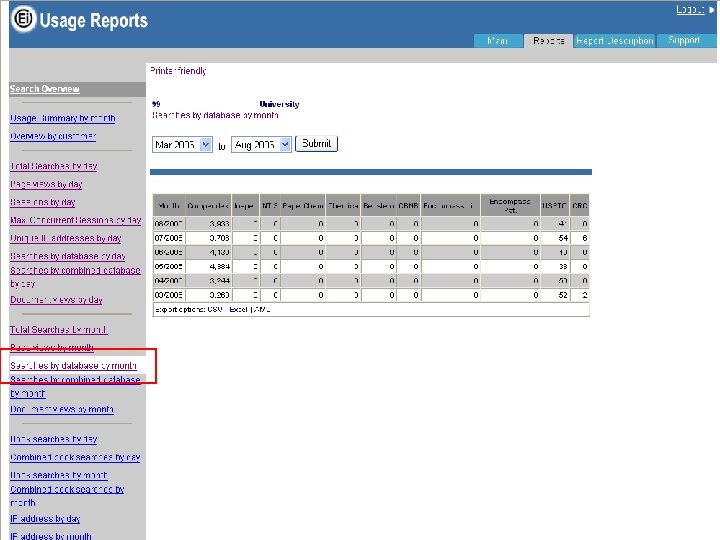Click the Ei logo in the header
The width and height of the screenshot is (720, 540).
[23, 19]
